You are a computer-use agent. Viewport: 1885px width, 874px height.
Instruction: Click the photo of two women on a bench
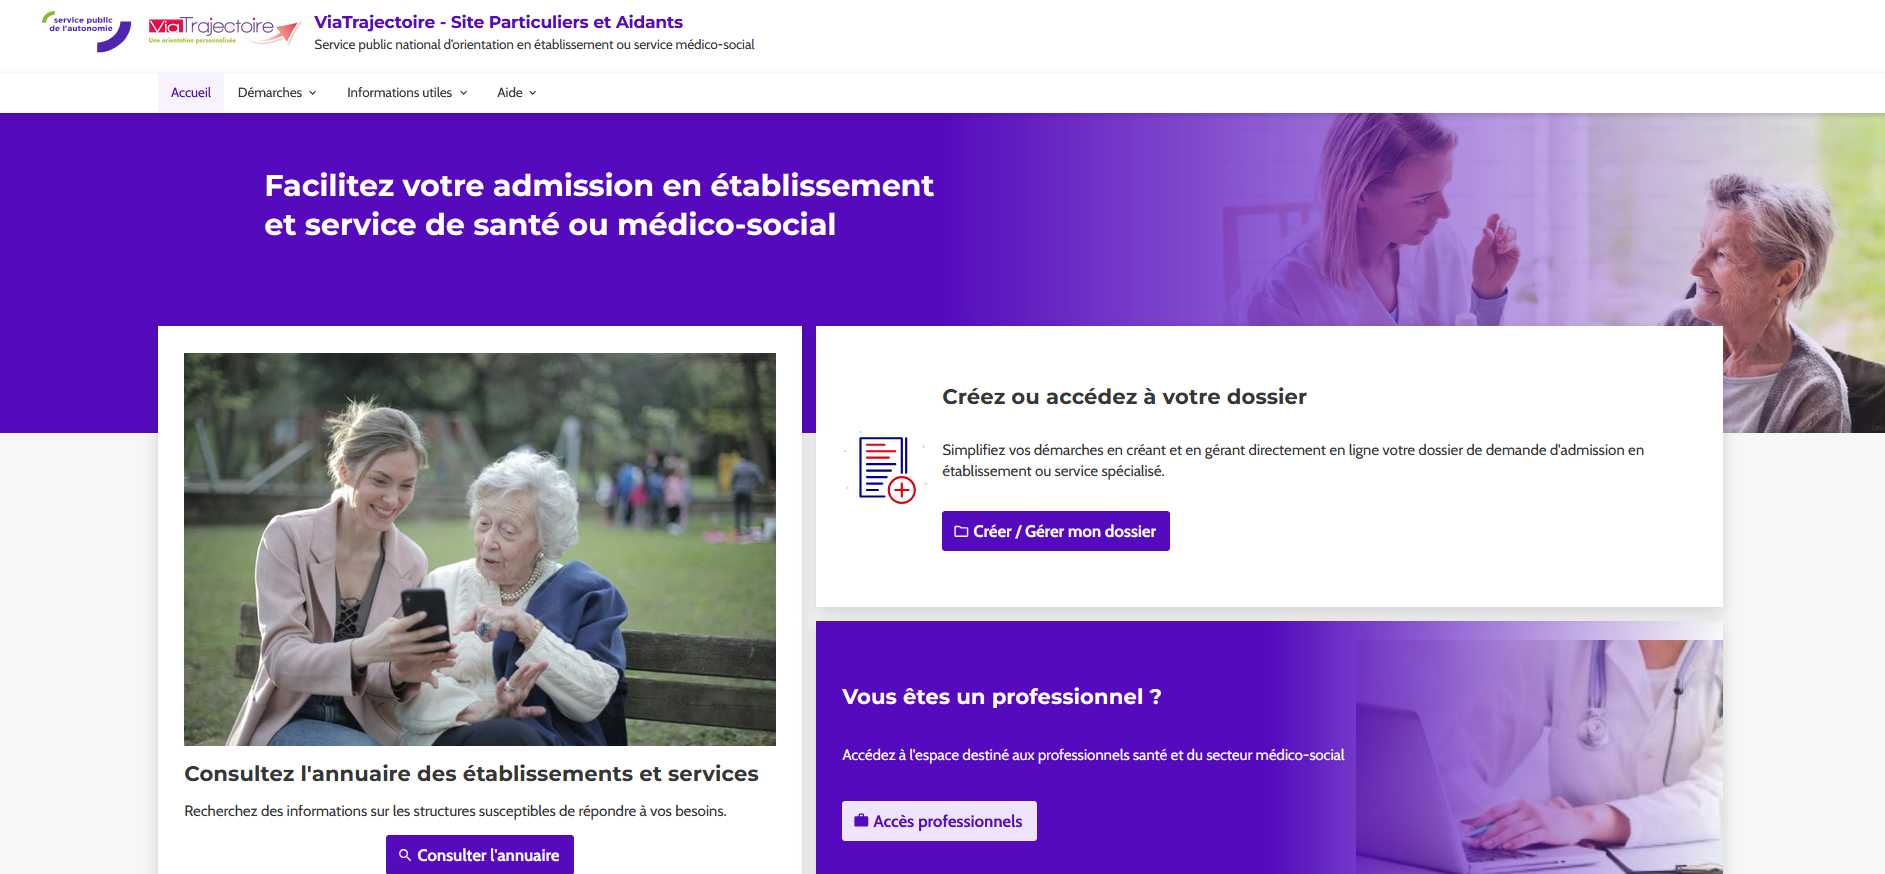[x=479, y=549]
